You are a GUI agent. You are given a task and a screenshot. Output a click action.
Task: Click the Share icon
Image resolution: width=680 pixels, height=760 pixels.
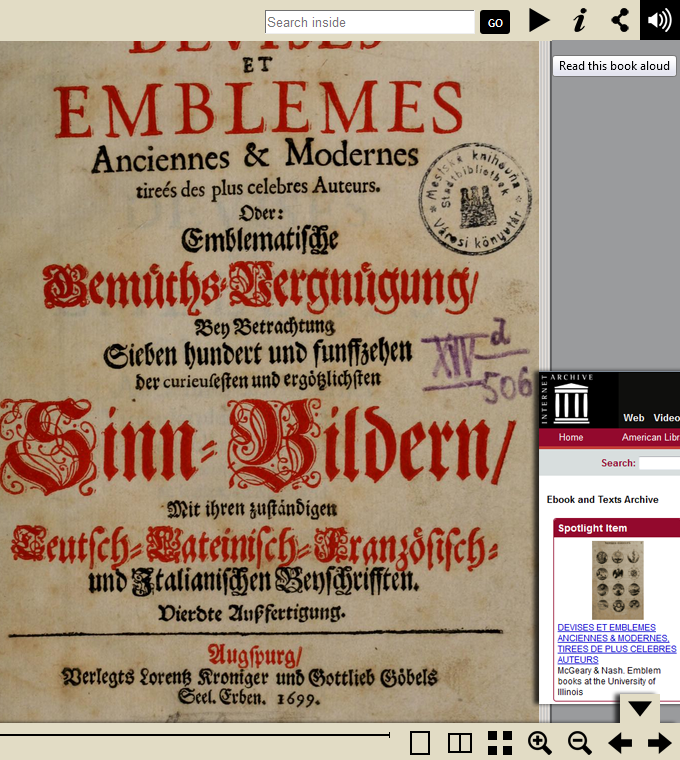[x=620, y=20]
